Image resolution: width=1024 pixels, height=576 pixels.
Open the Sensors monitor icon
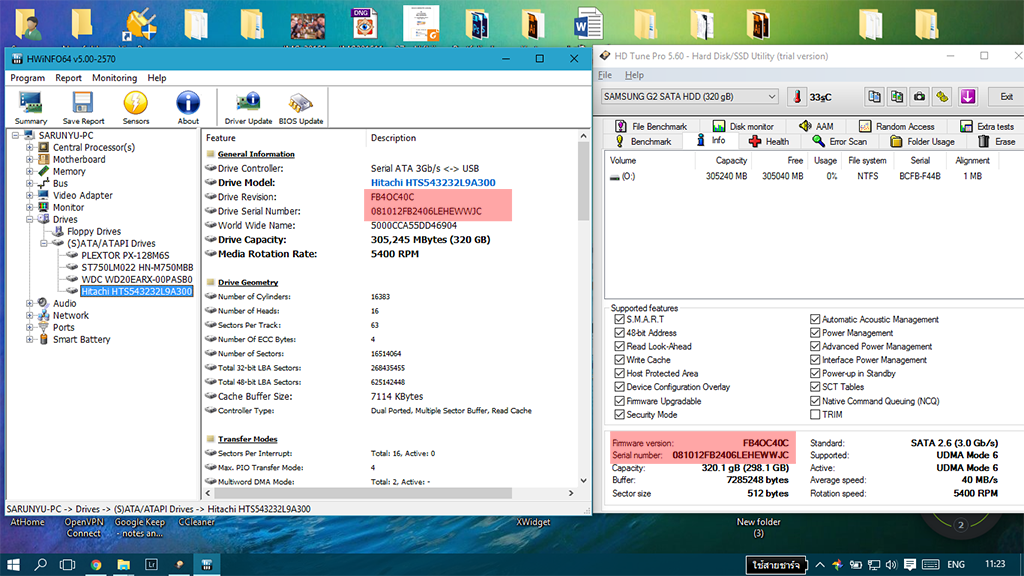click(136, 108)
